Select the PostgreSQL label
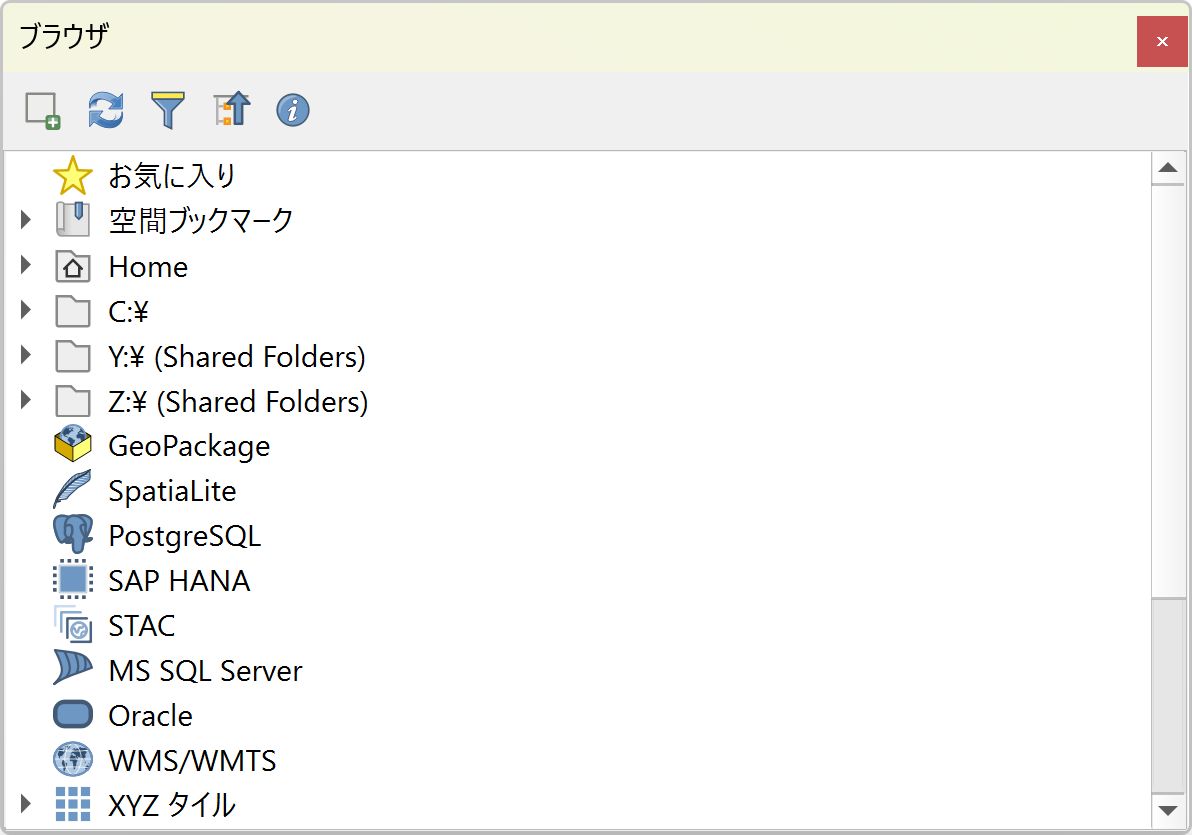 tap(185, 536)
